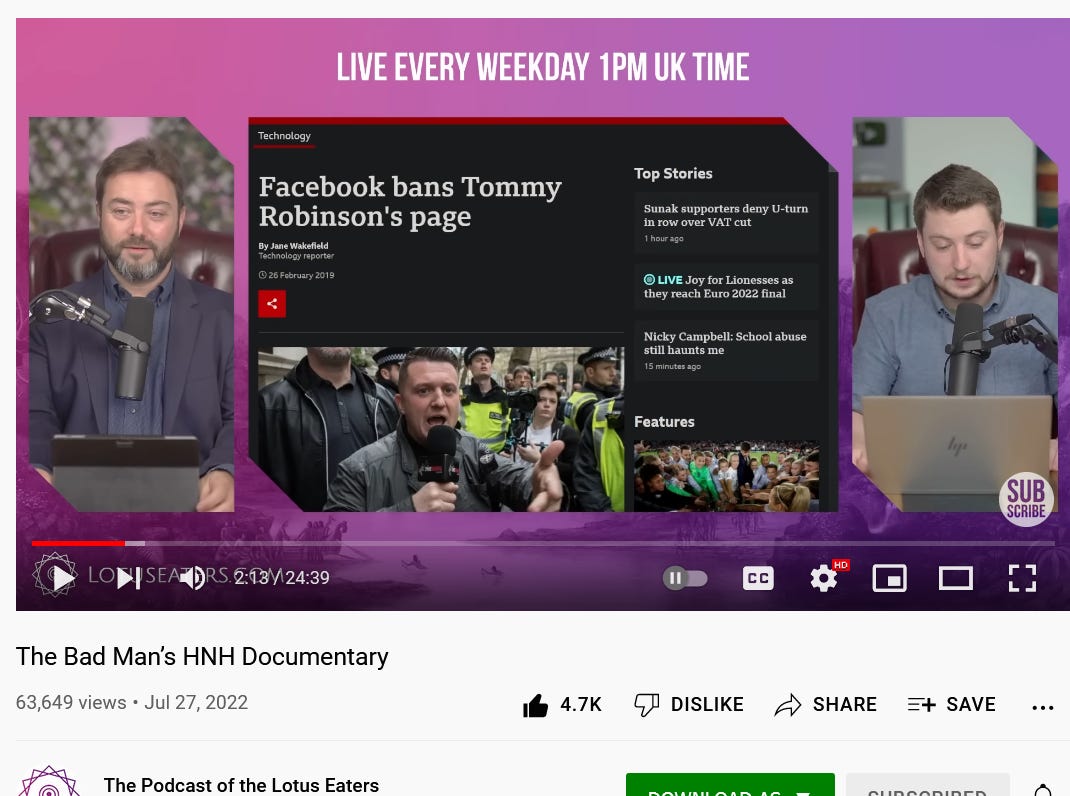1070x796 pixels.
Task: Turn on closed captions
Action: click(x=757, y=578)
